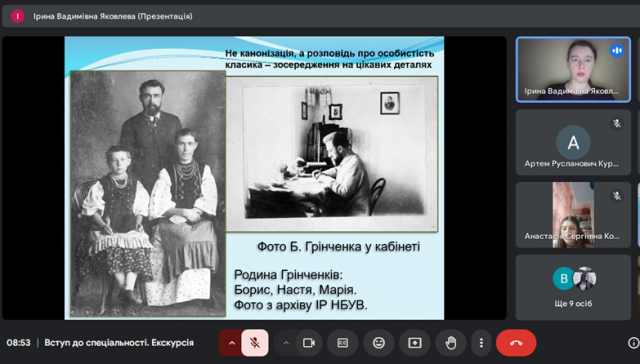Click muted mic icon on Артем's tile

click(617, 123)
